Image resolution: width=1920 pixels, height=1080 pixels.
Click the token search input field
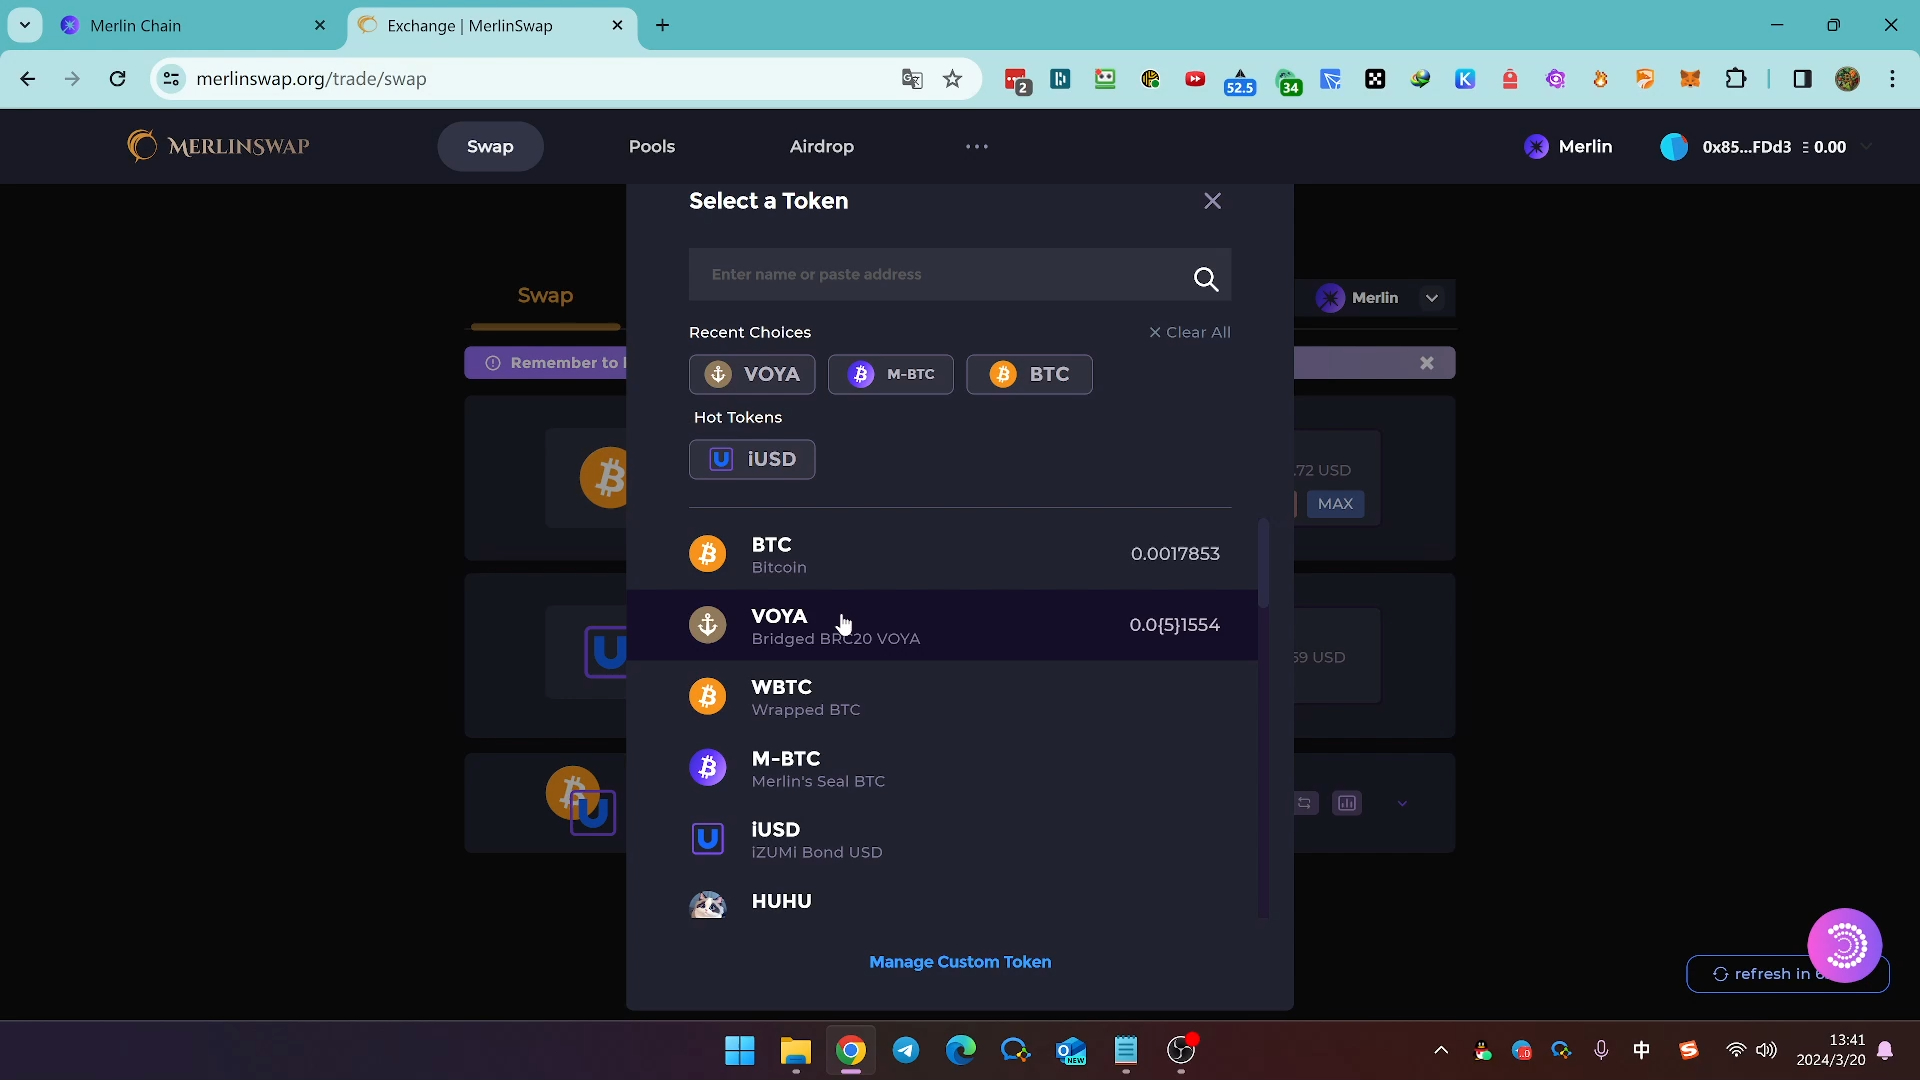tap(959, 273)
